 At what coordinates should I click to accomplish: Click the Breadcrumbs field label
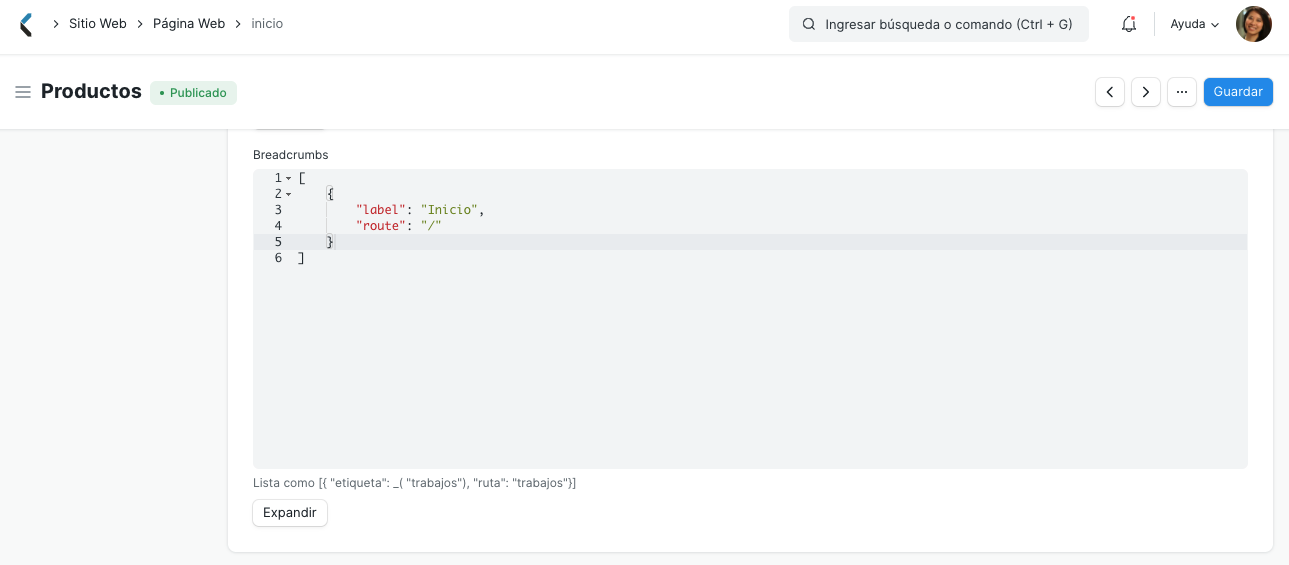click(290, 155)
